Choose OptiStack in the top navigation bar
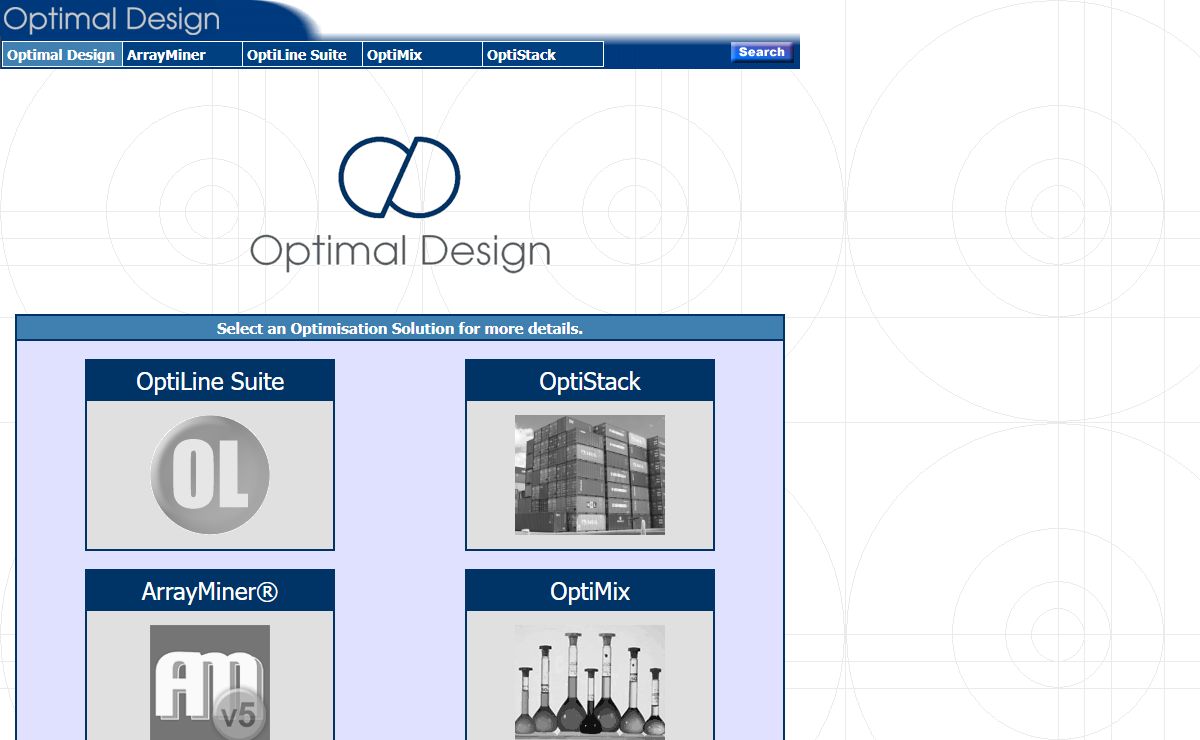Image resolution: width=1200 pixels, height=740 pixels. [x=521, y=55]
